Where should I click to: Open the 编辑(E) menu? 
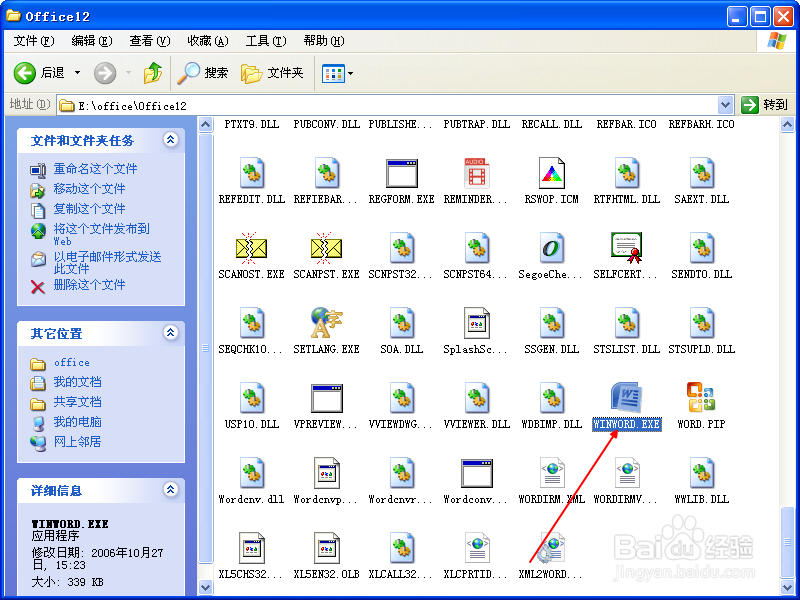point(92,41)
